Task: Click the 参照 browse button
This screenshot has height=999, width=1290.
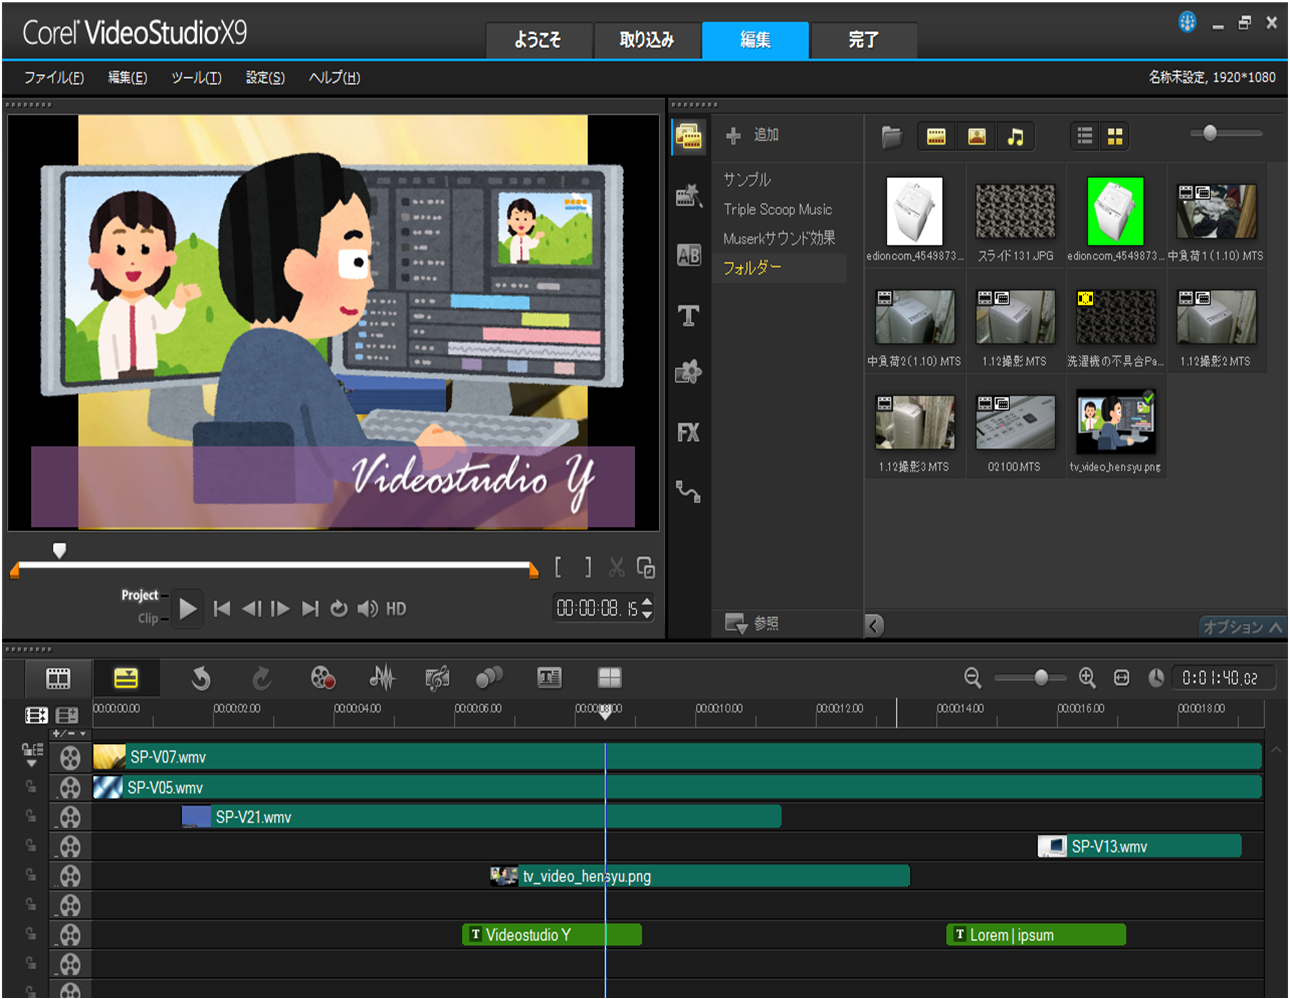Action: tap(752, 623)
